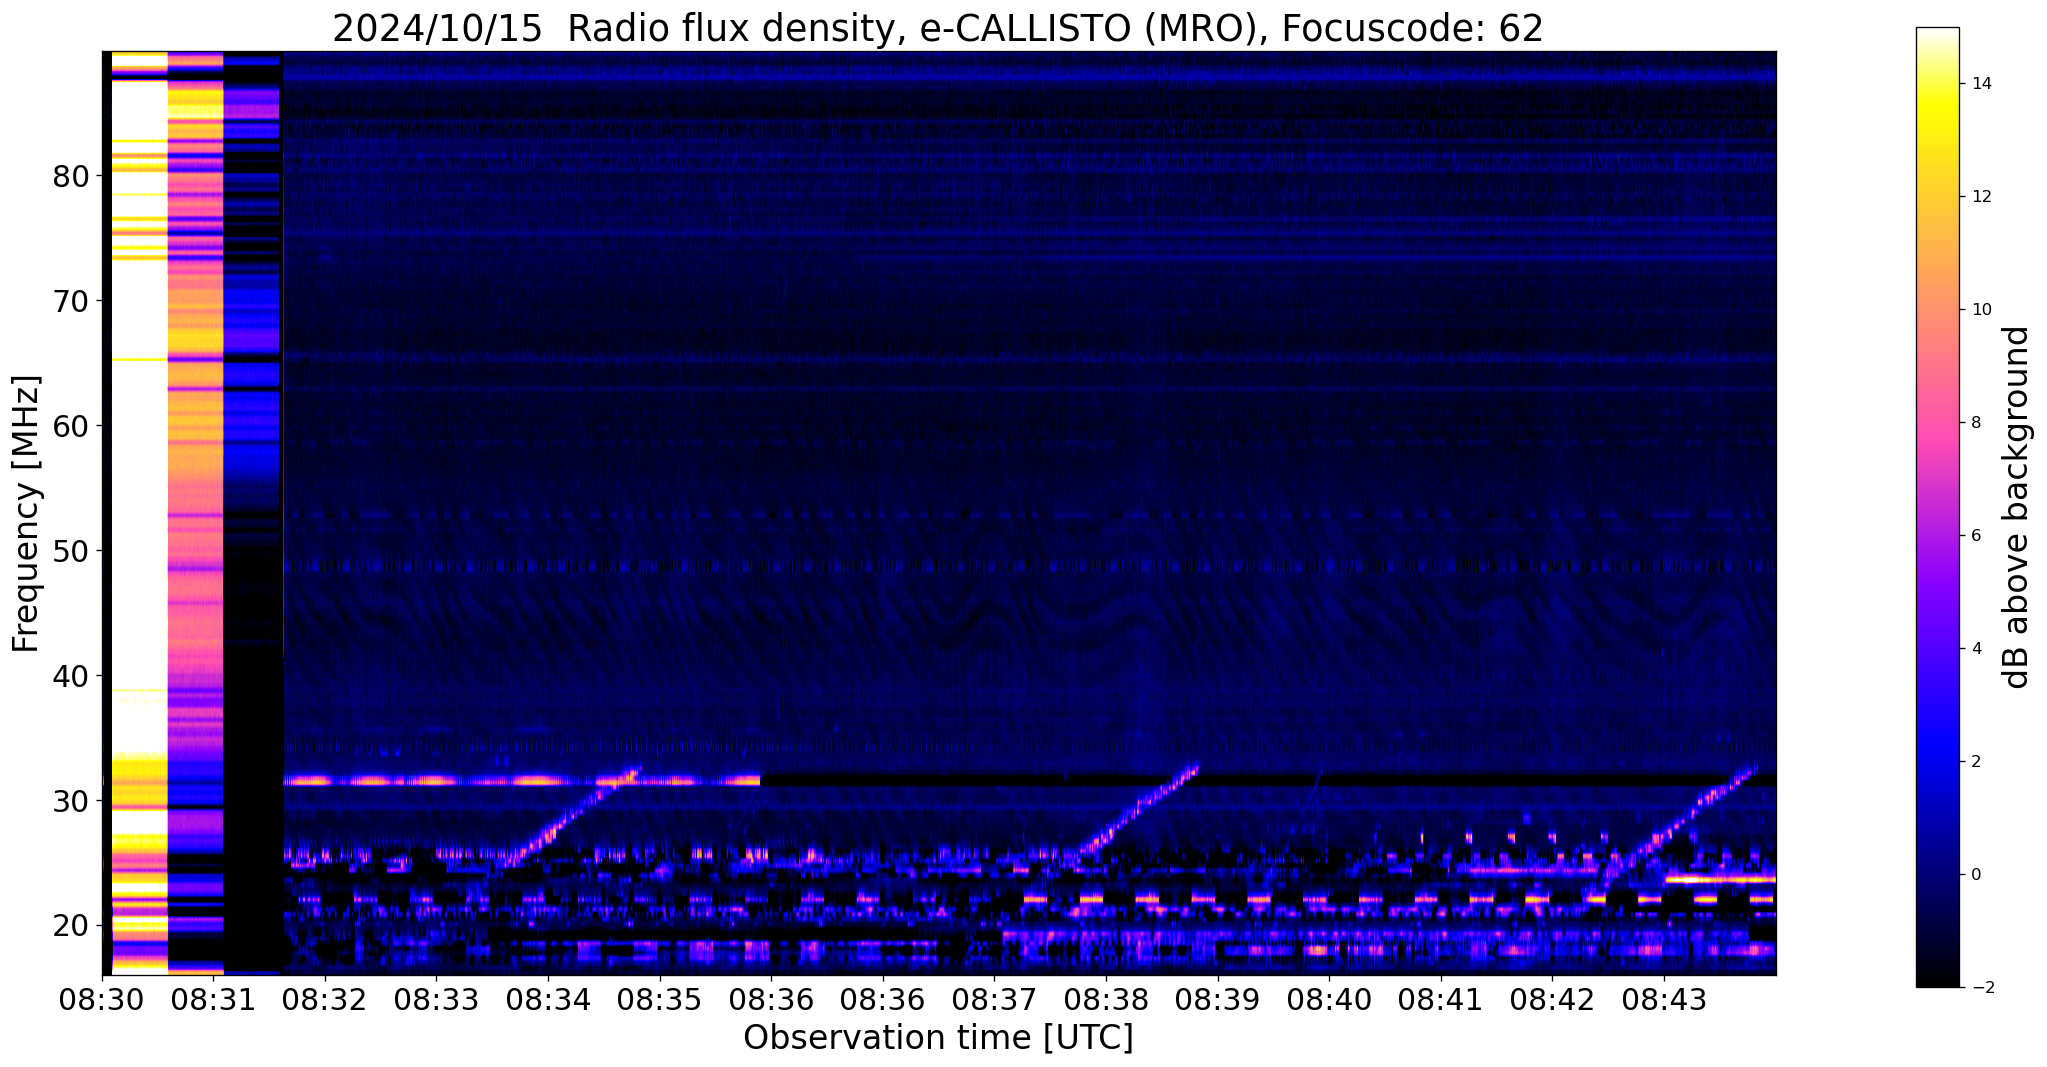This screenshot has height=1067, width=2047.
Task: Select x-axis tick label 08:42
Action: point(1553,1000)
